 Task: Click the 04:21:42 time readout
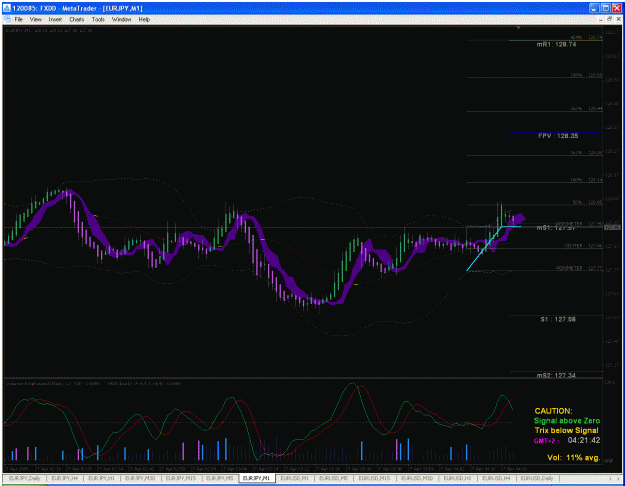pos(584,441)
